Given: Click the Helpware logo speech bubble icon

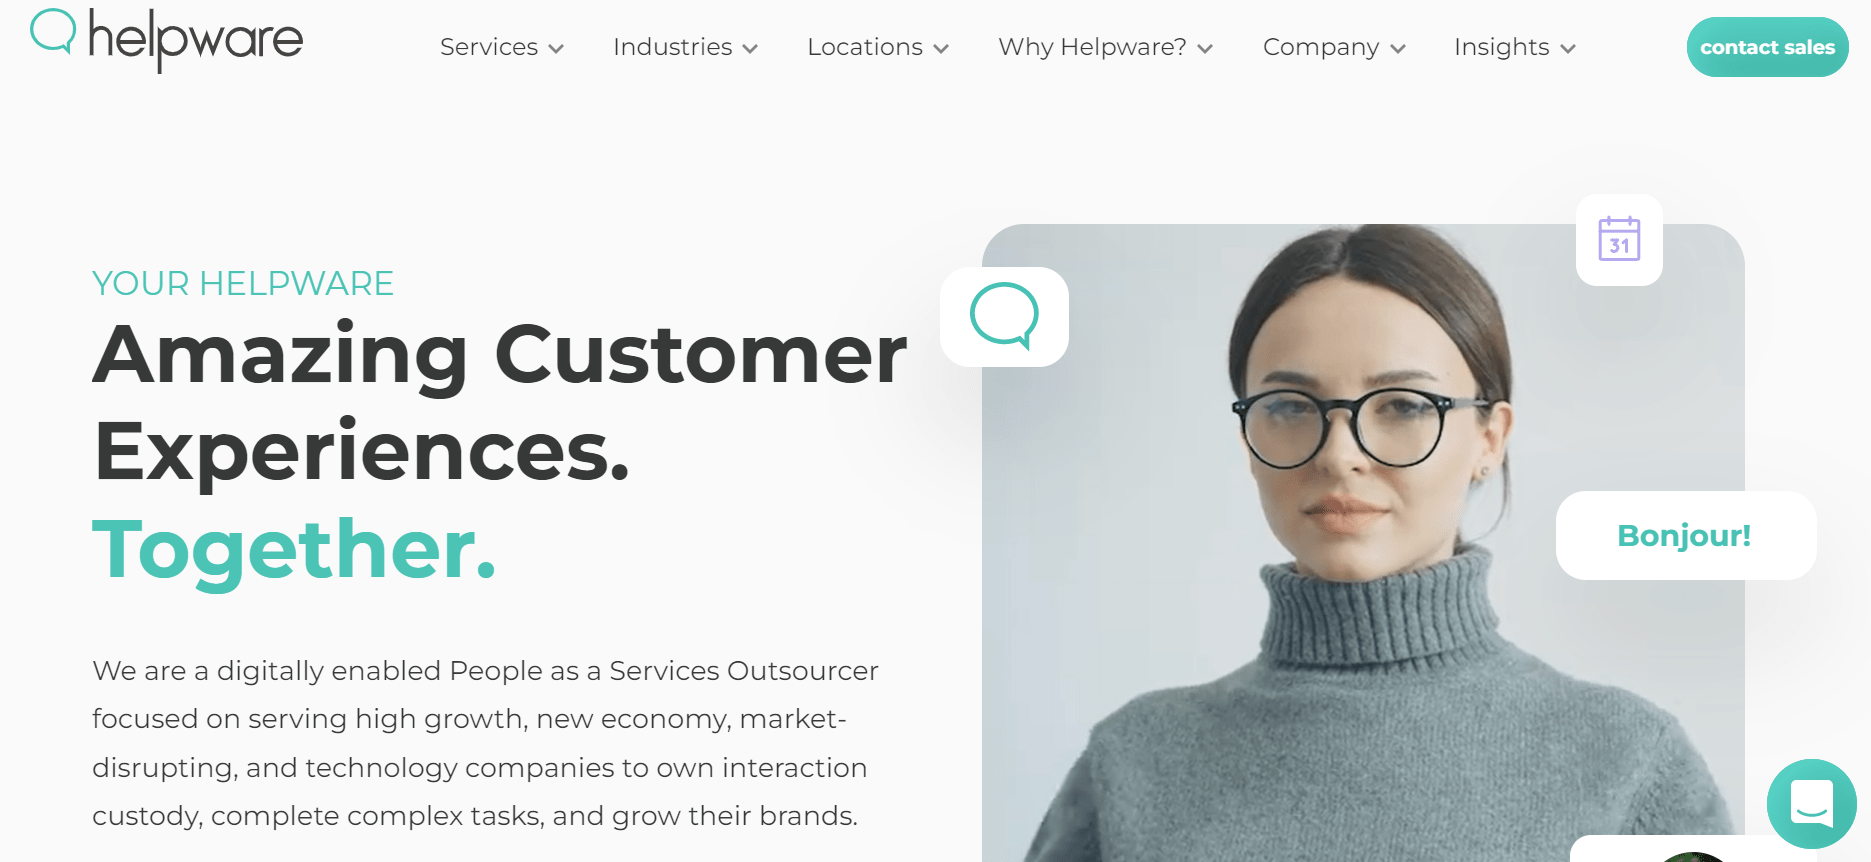Looking at the screenshot, I should click(x=53, y=31).
